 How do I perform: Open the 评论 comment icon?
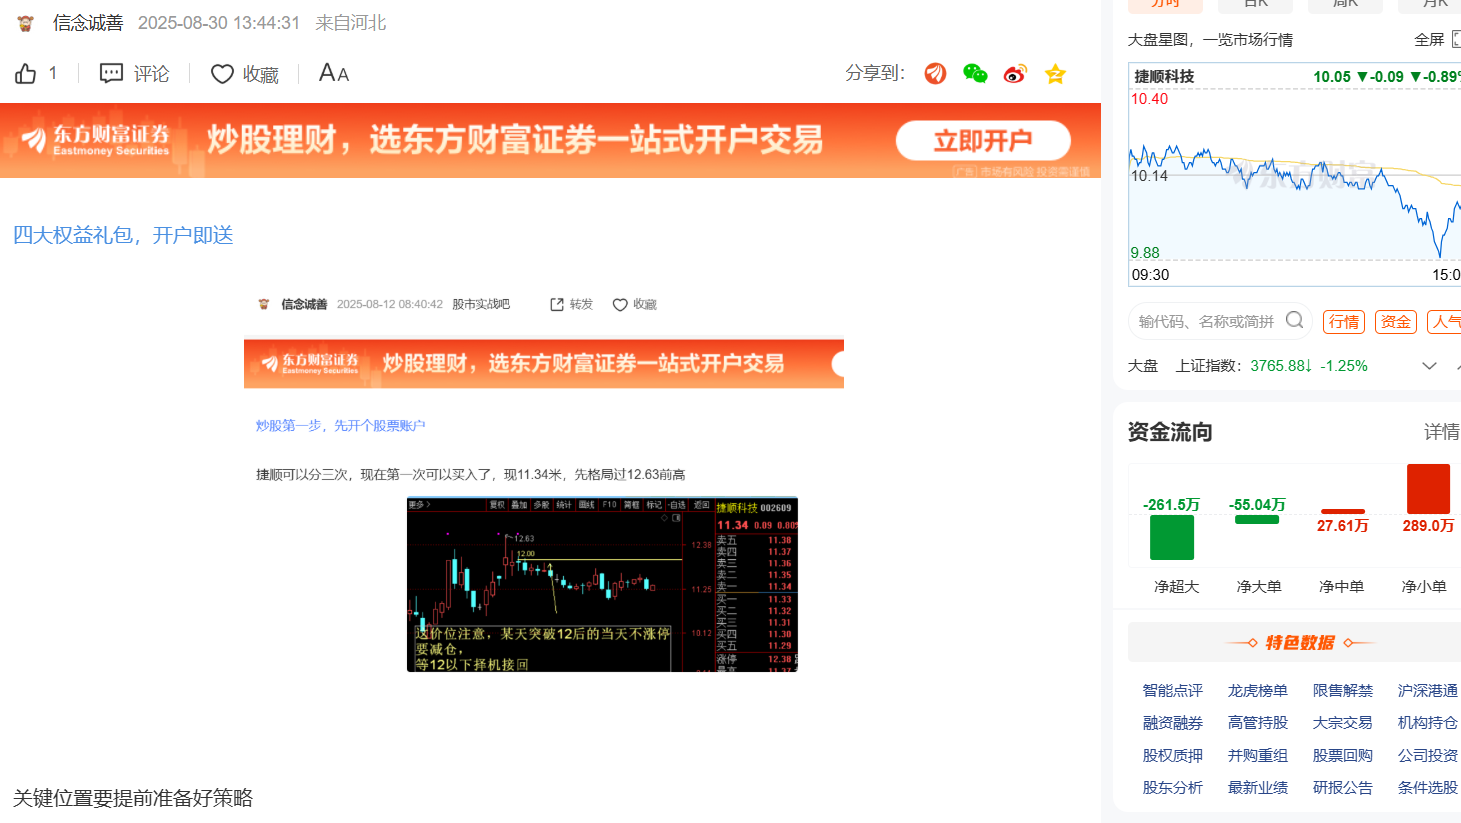point(111,73)
